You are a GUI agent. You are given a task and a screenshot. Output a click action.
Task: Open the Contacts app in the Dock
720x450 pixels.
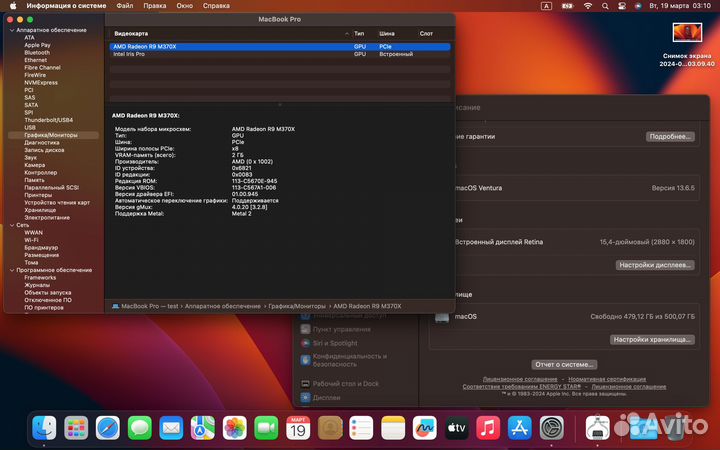tap(330, 428)
